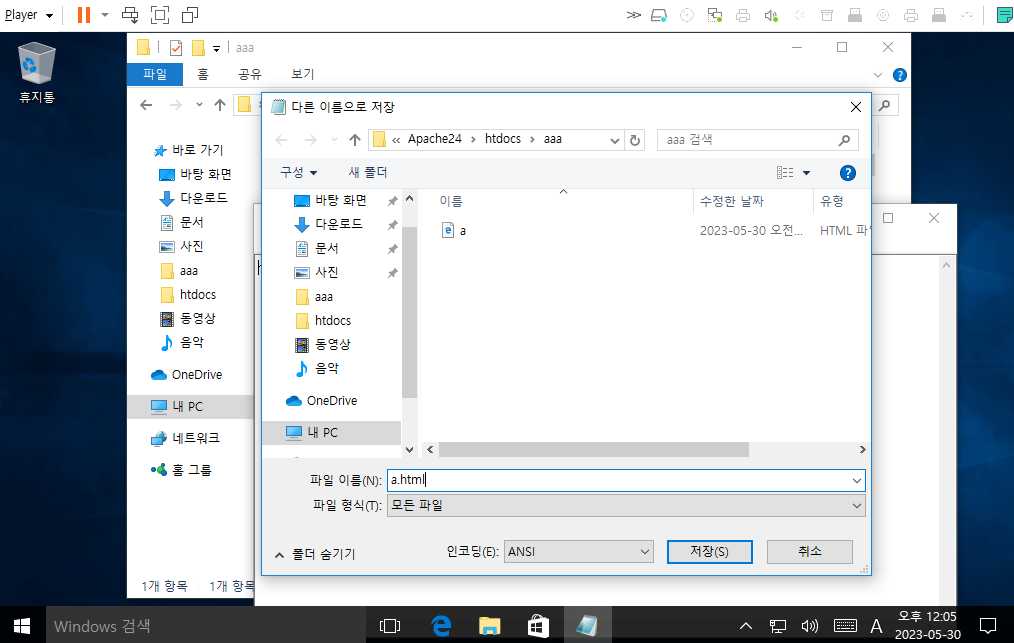Click the htdocs breadcrumb in the save dialog
This screenshot has height=643, width=1014.
point(502,139)
